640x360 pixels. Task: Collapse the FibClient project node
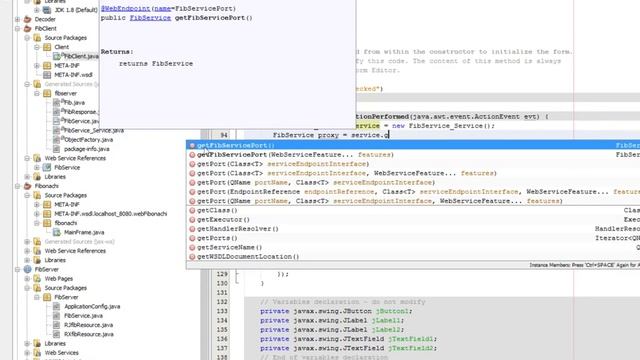(x=18, y=29)
